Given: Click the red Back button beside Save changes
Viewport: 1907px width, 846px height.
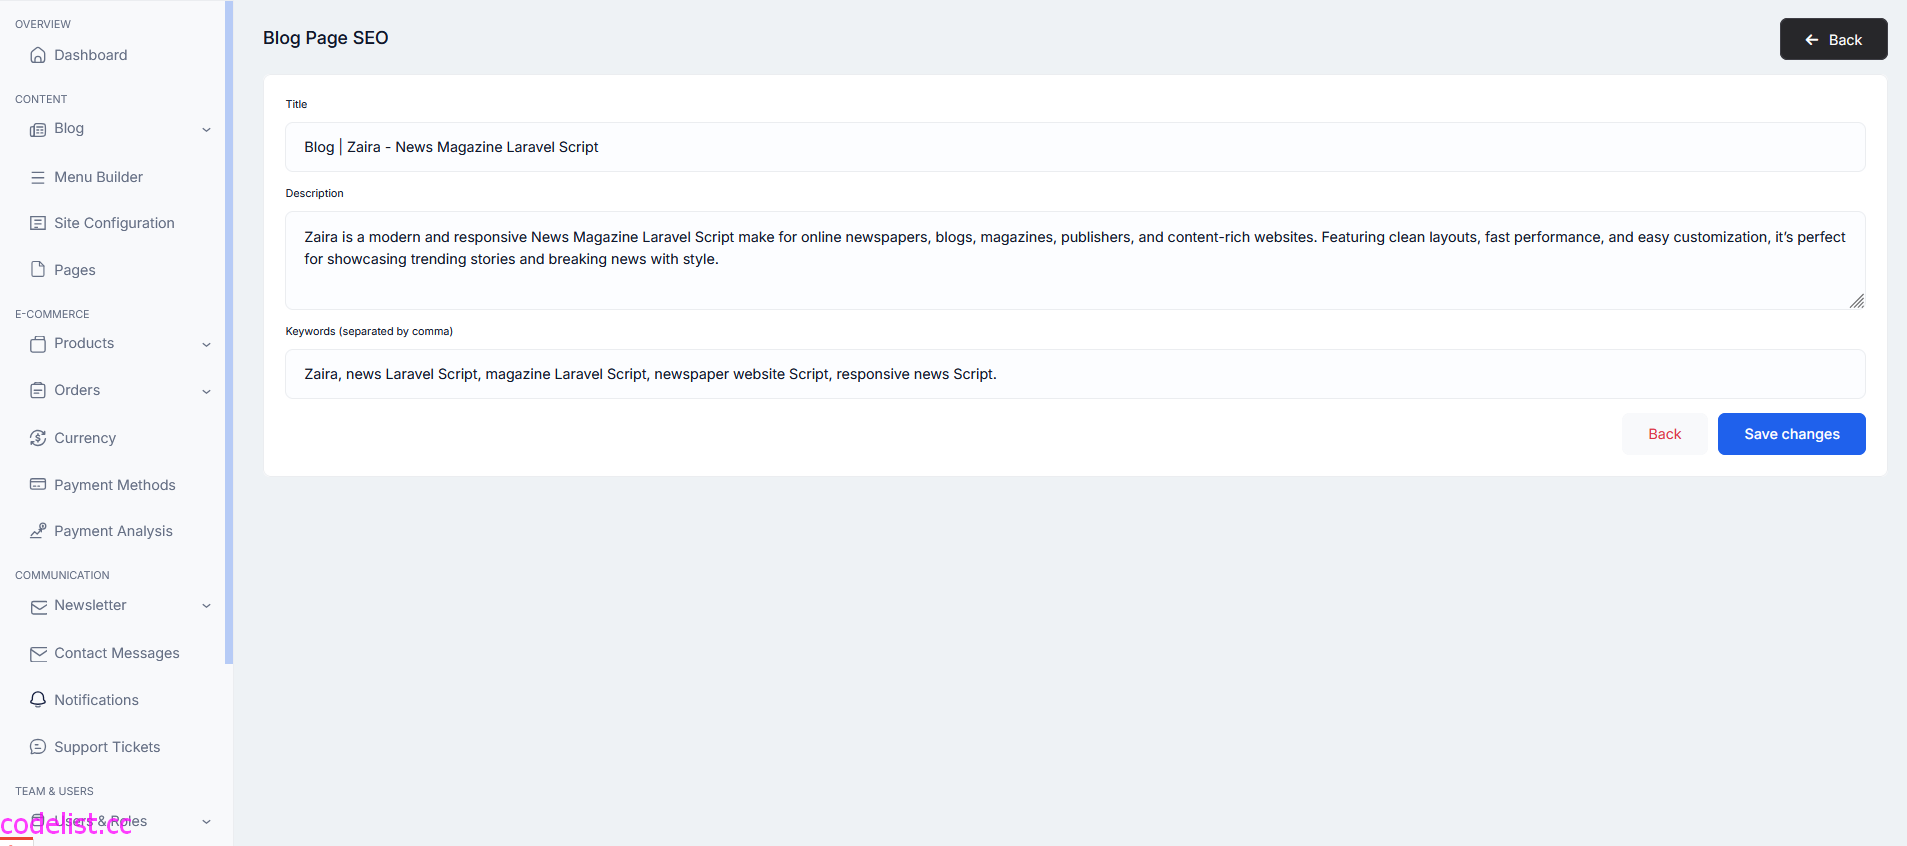Looking at the screenshot, I should 1664,434.
